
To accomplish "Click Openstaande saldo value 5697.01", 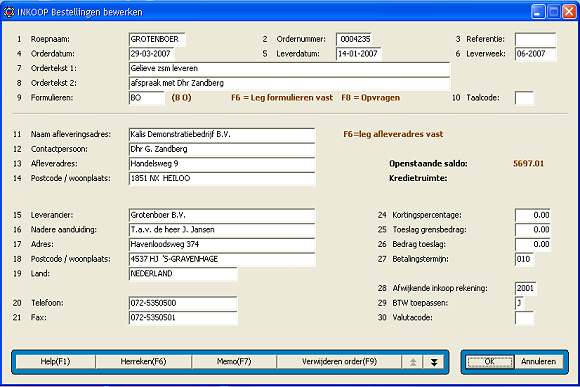I will 529,164.
